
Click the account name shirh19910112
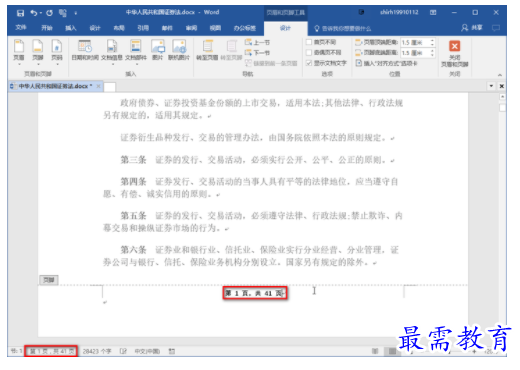[x=399, y=12]
